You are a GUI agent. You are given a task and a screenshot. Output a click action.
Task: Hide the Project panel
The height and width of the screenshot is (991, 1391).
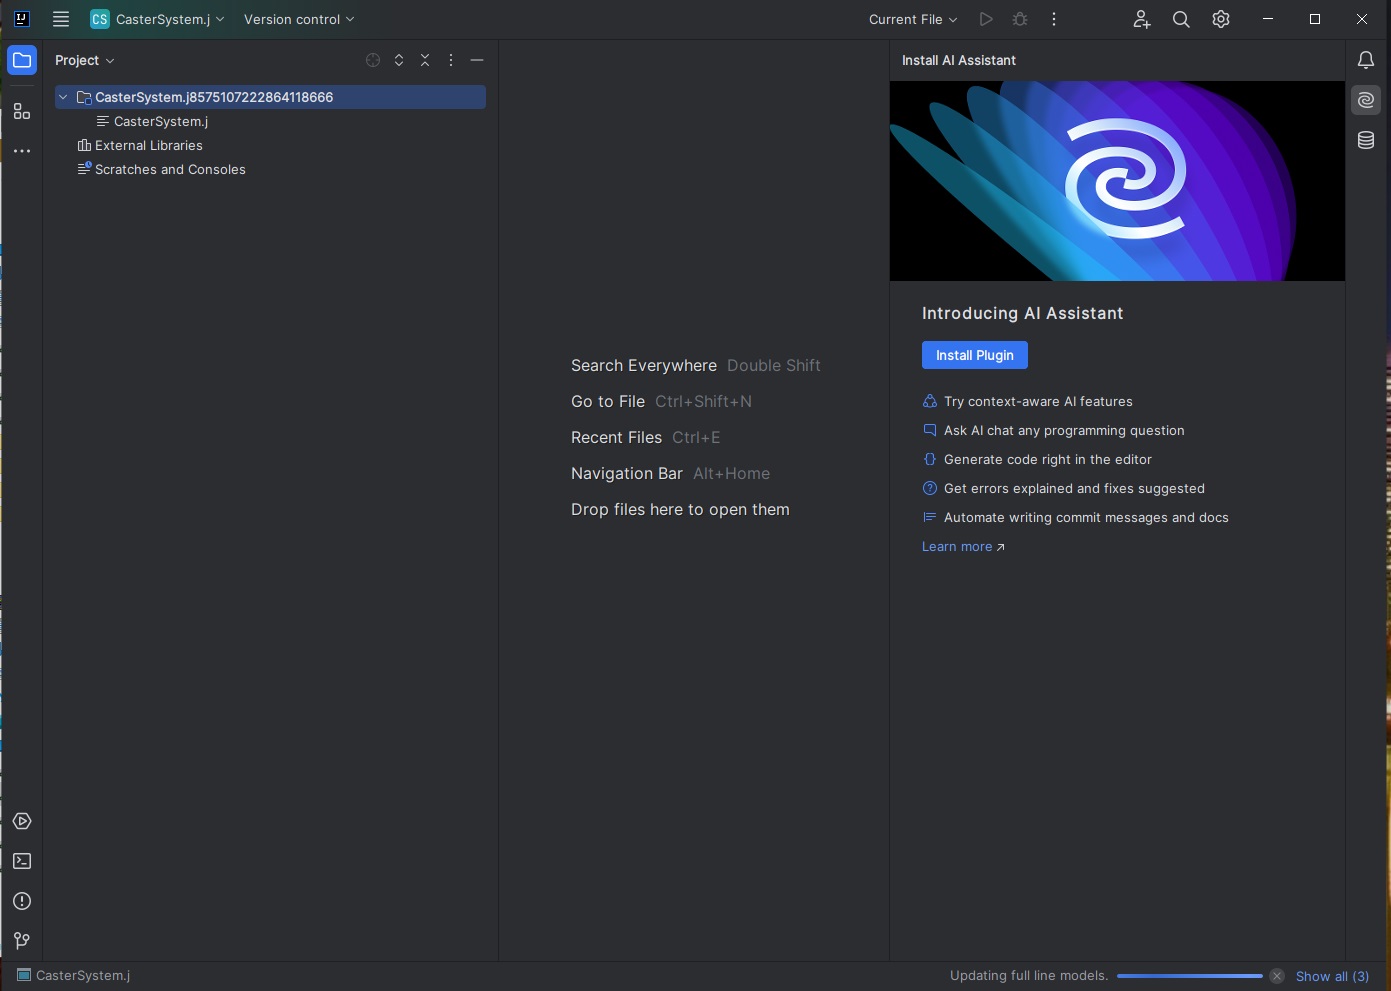pyautogui.click(x=477, y=60)
